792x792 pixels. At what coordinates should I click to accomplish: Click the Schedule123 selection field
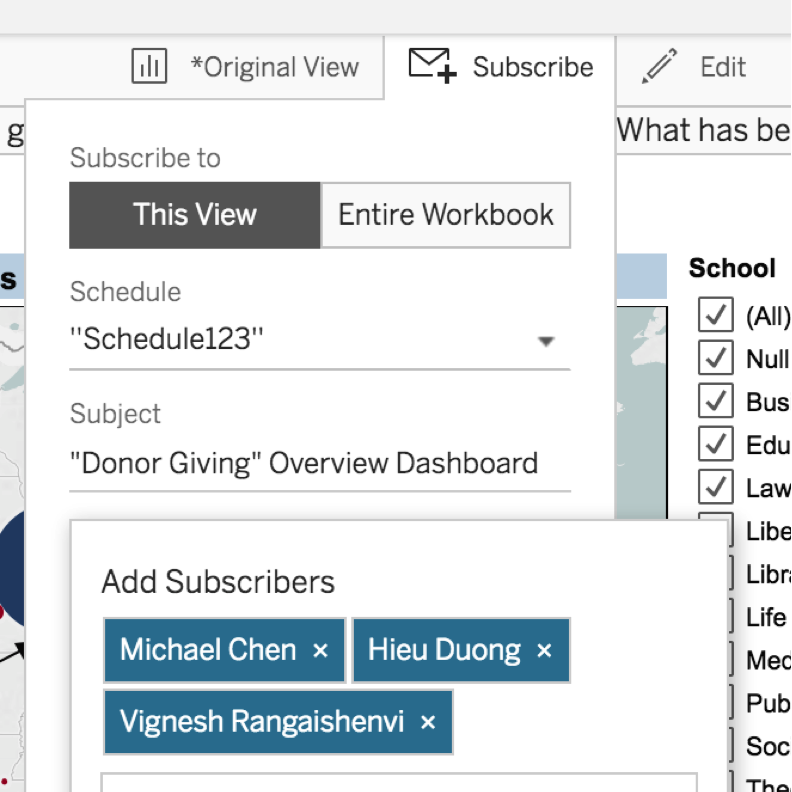coord(300,340)
